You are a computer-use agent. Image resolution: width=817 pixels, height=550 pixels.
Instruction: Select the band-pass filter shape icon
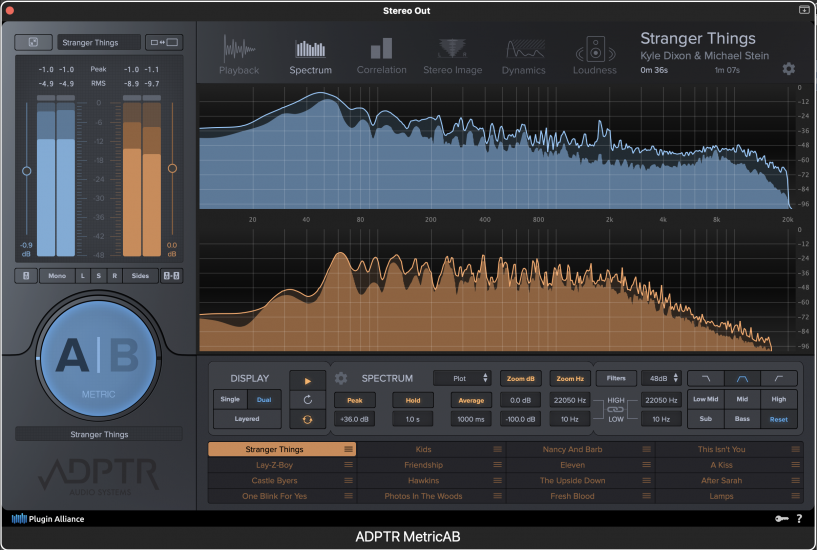tap(742, 379)
